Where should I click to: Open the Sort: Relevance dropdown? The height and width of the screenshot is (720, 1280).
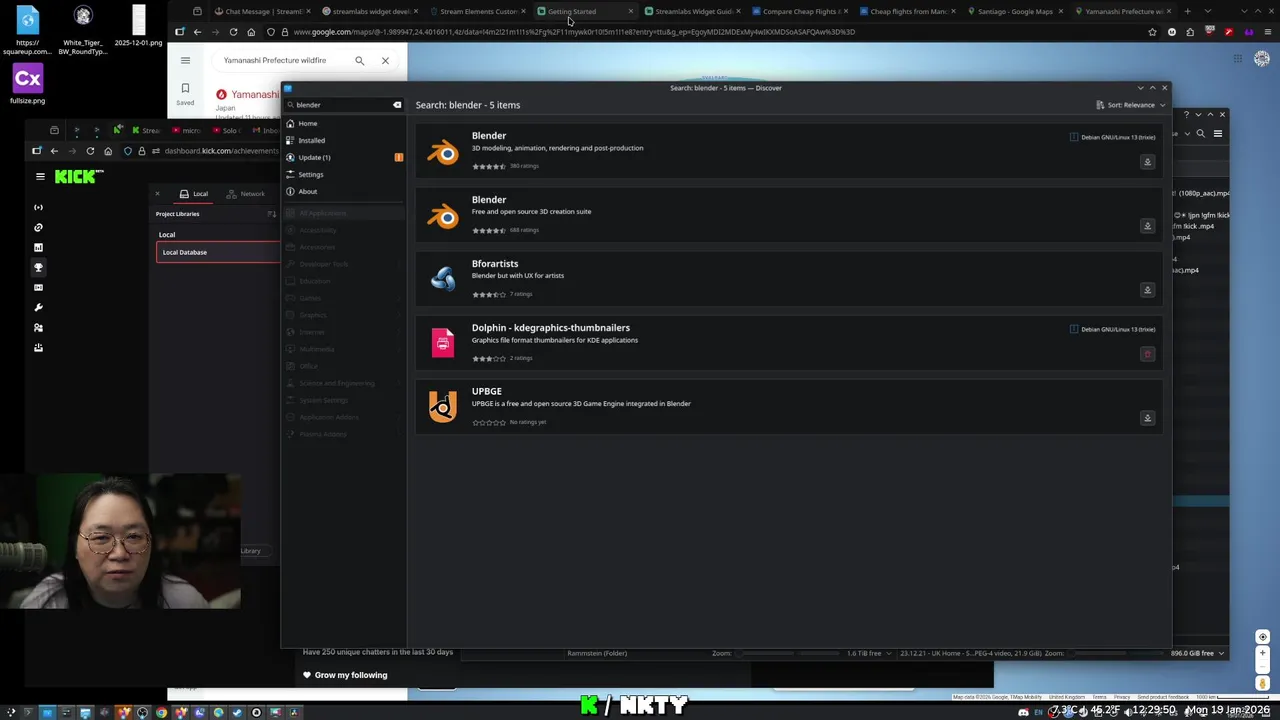pyautogui.click(x=1131, y=105)
